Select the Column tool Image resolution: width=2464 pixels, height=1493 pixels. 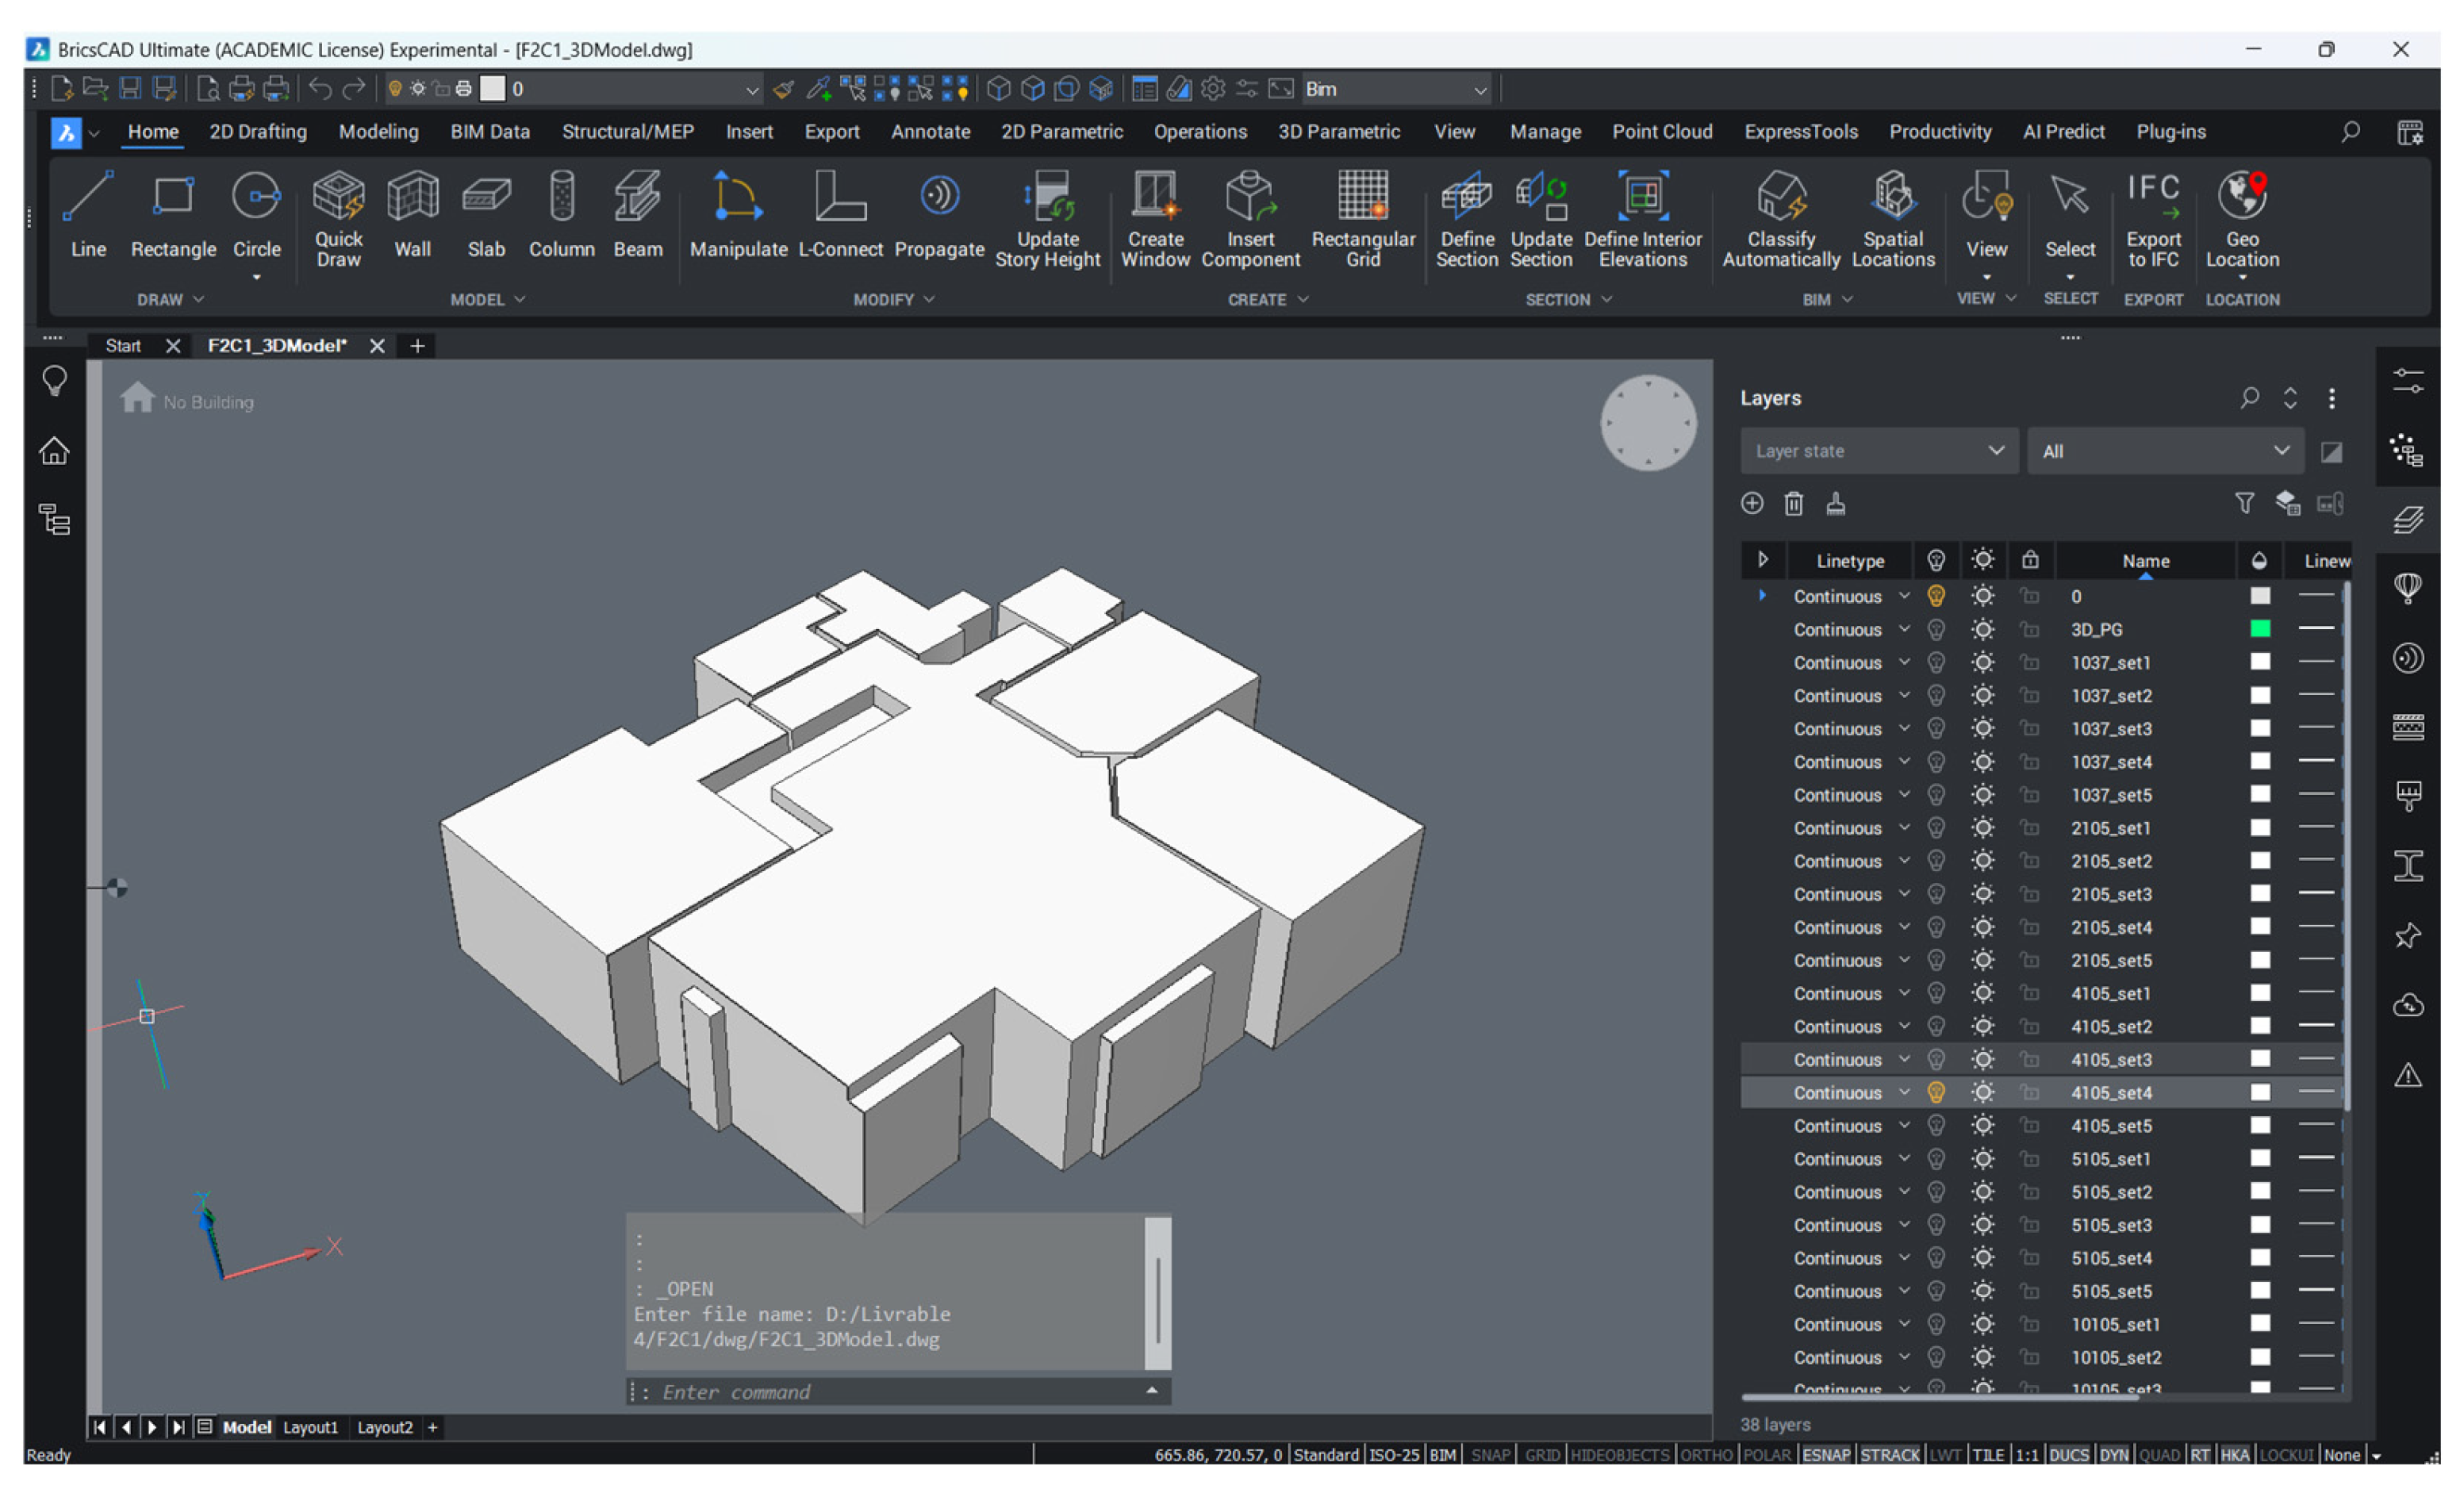pos(561,214)
